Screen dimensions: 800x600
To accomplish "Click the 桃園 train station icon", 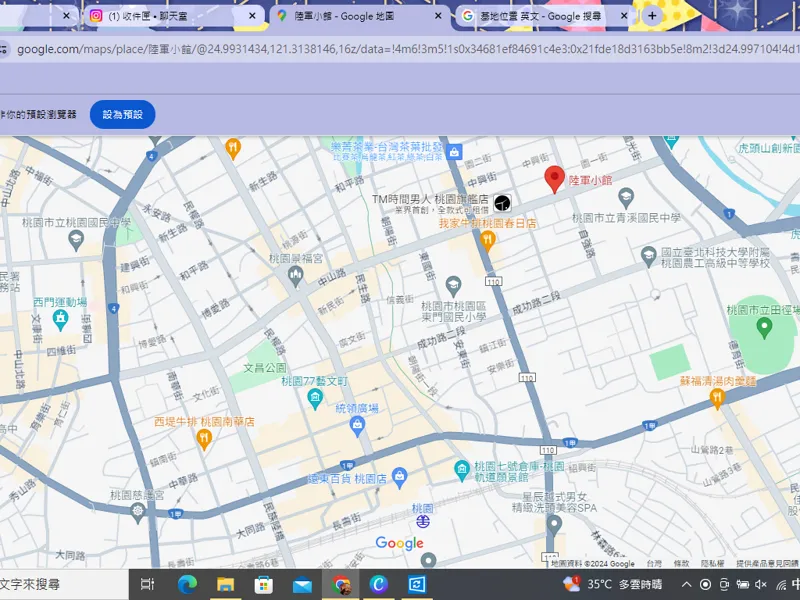I will 423,521.
